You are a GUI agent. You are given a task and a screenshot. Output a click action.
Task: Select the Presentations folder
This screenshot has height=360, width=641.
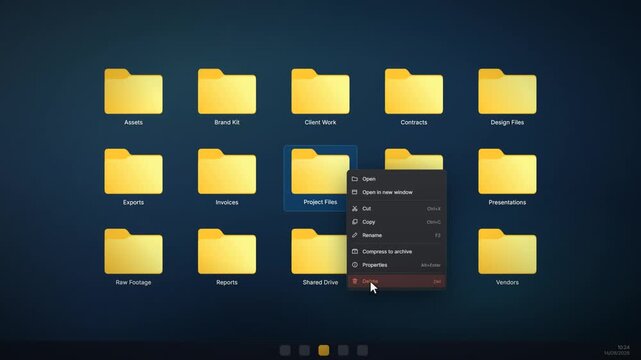coord(507,177)
